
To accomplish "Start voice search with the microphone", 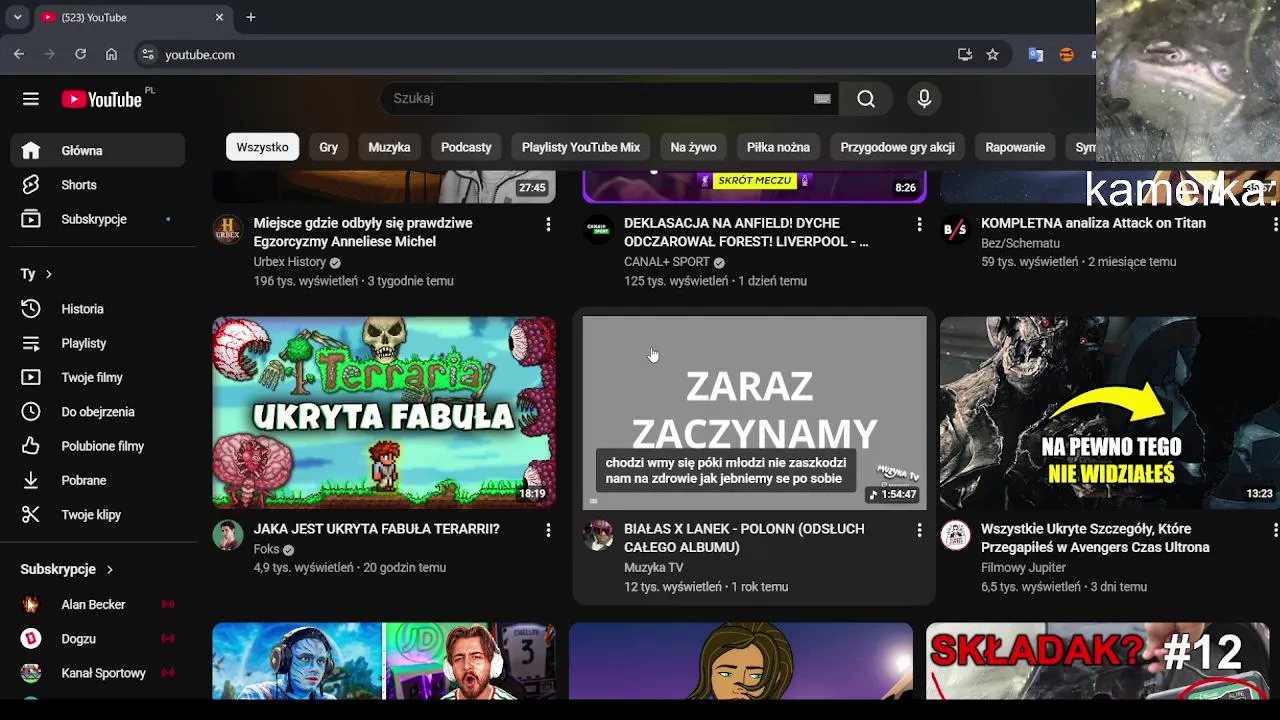I will (924, 98).
